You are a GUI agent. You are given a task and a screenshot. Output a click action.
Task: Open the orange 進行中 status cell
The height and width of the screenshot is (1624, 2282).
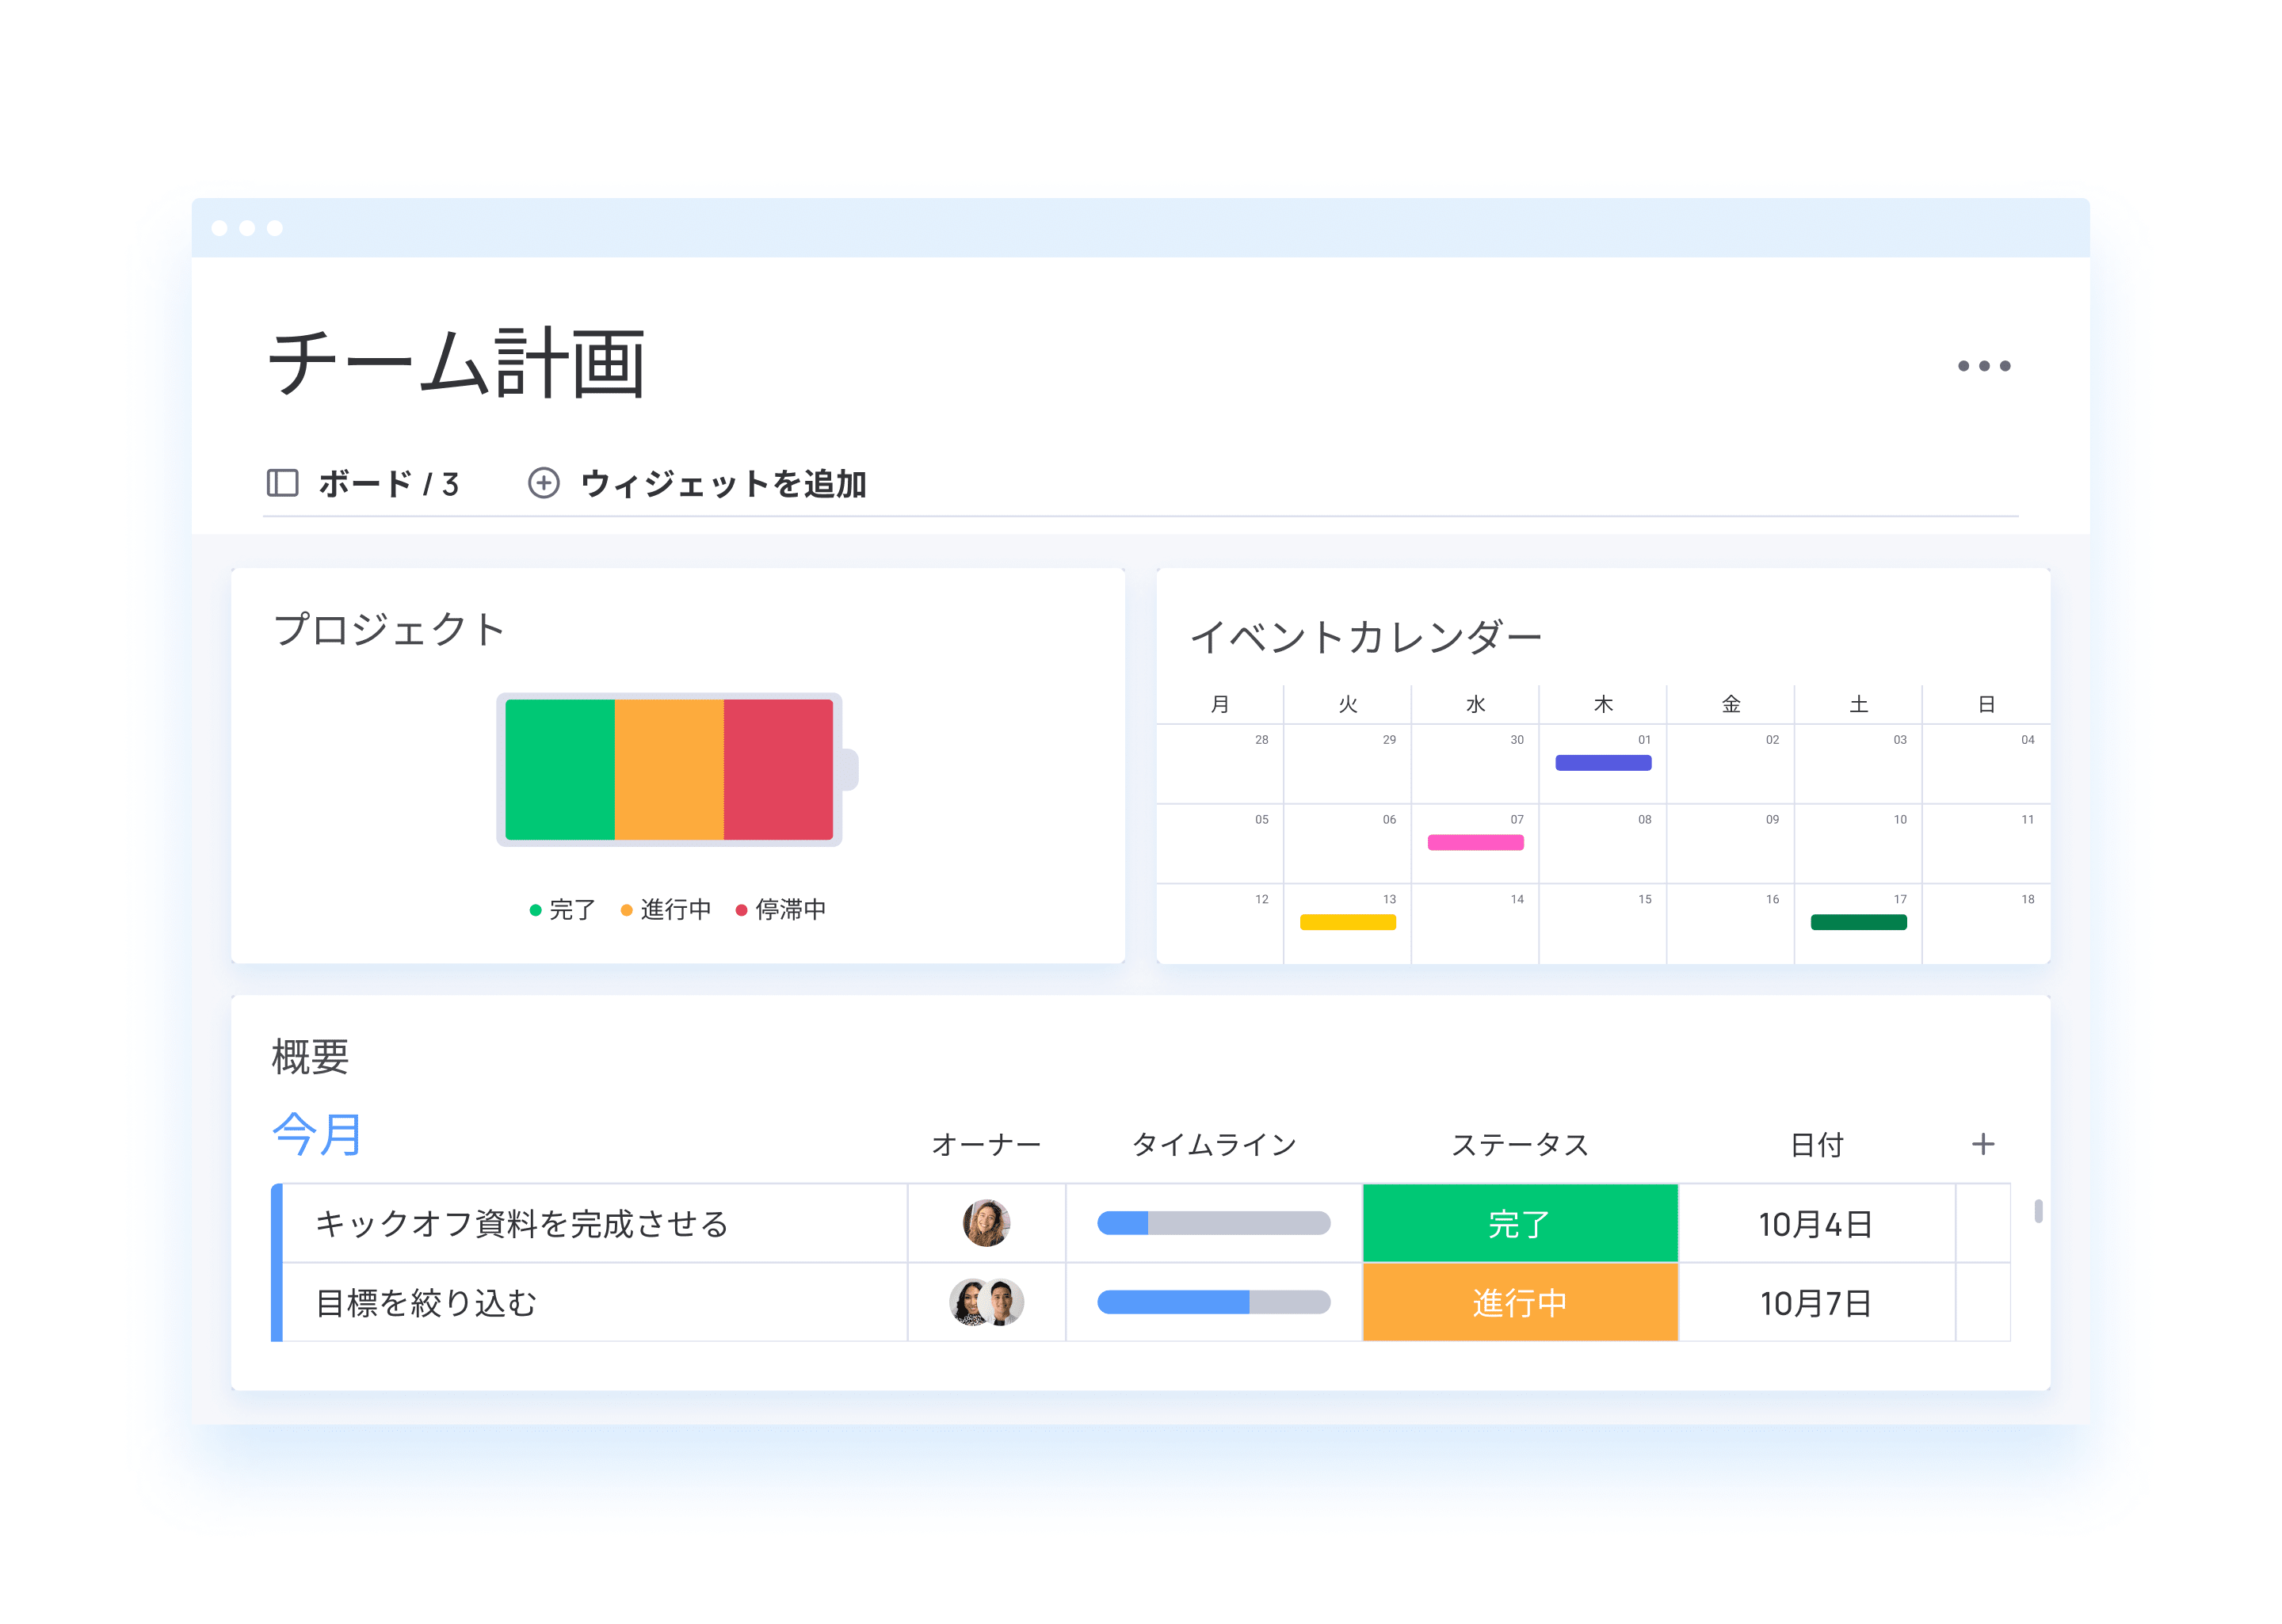(1520, 1302)
